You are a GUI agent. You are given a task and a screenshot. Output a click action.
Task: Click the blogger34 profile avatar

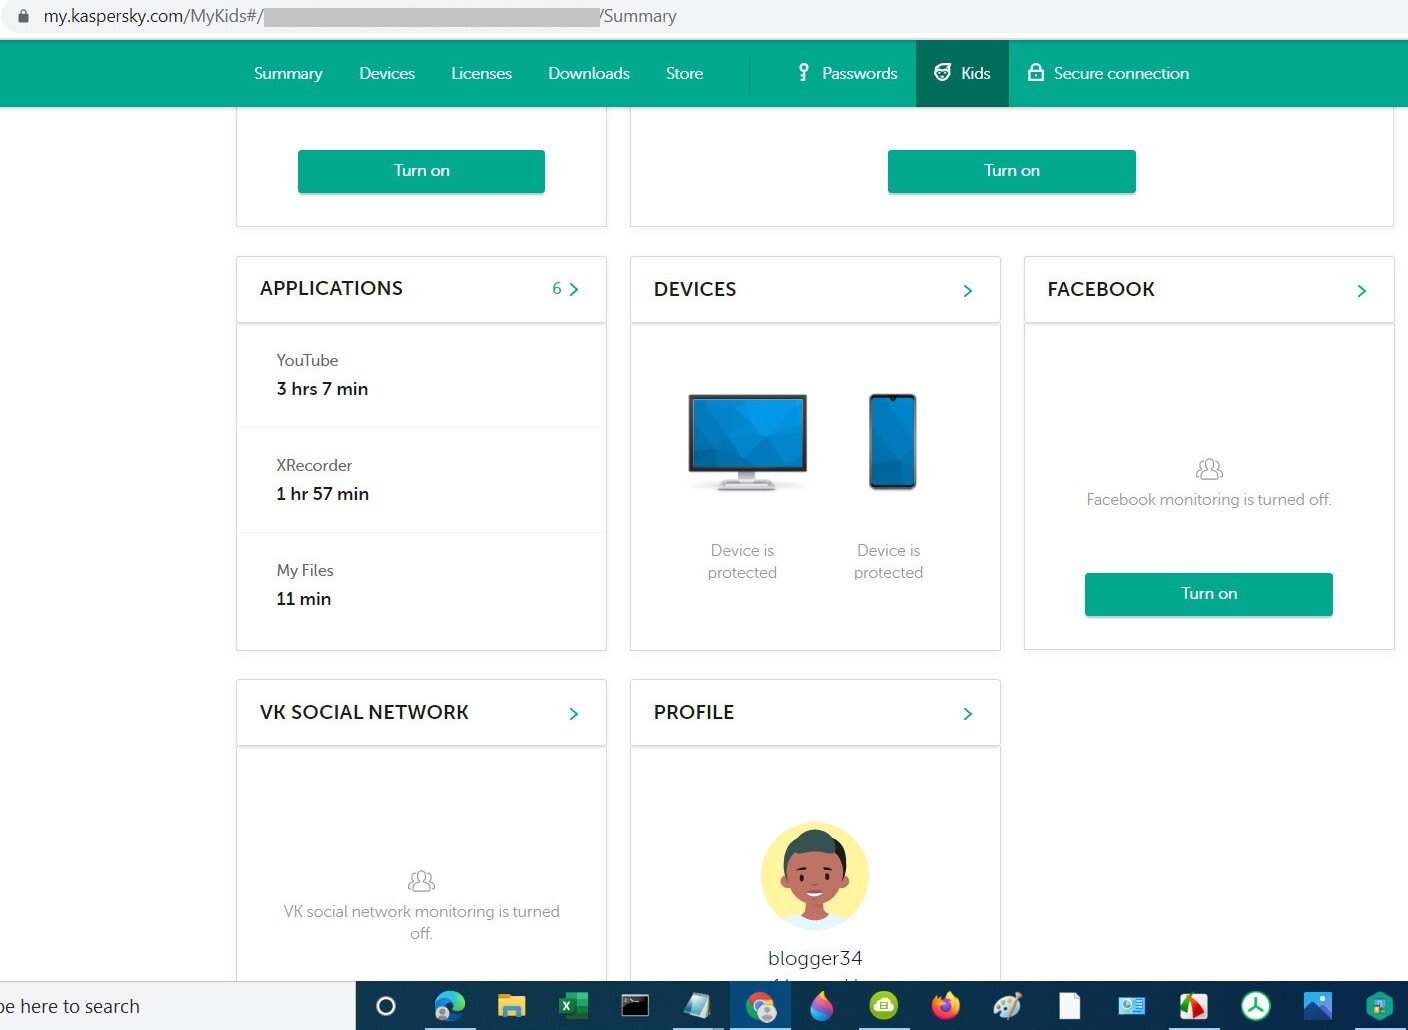[x=815, y=876]
